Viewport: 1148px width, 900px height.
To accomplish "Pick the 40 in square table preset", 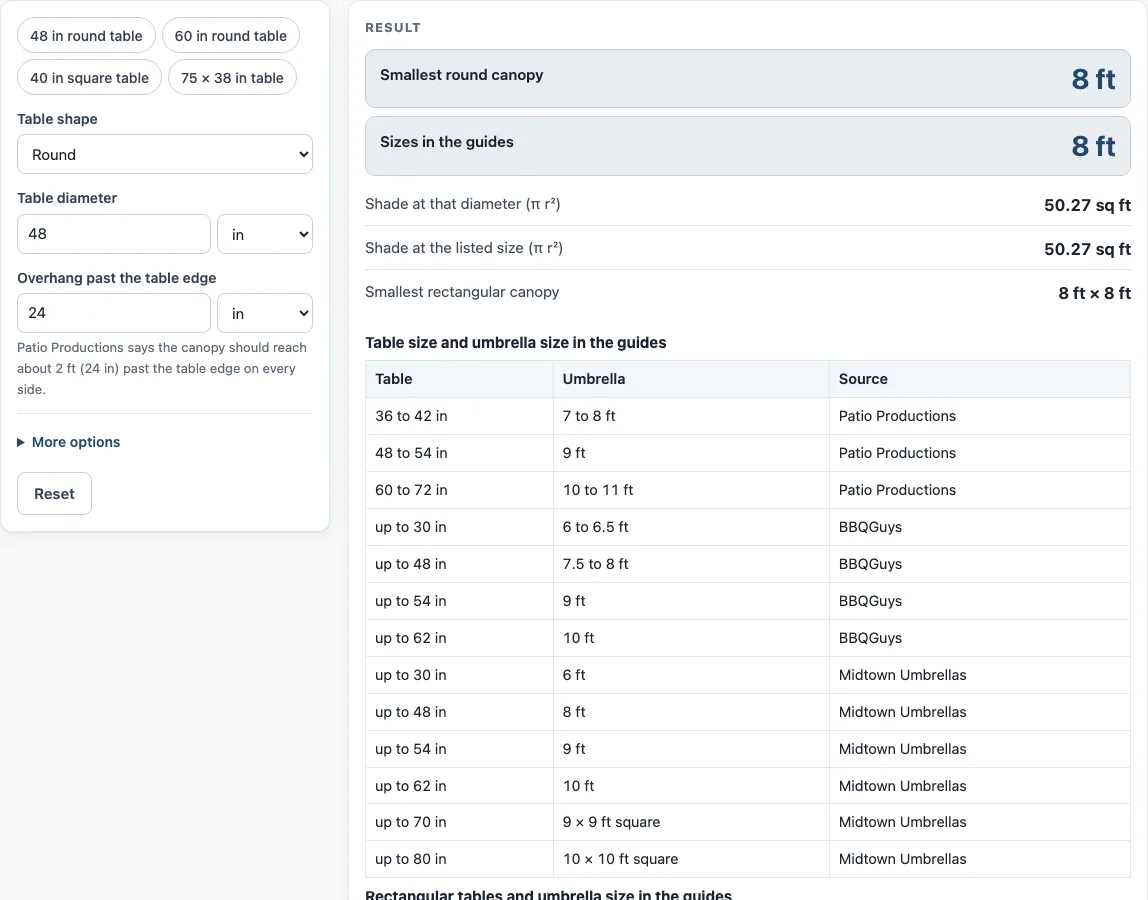I will point(89,78).
